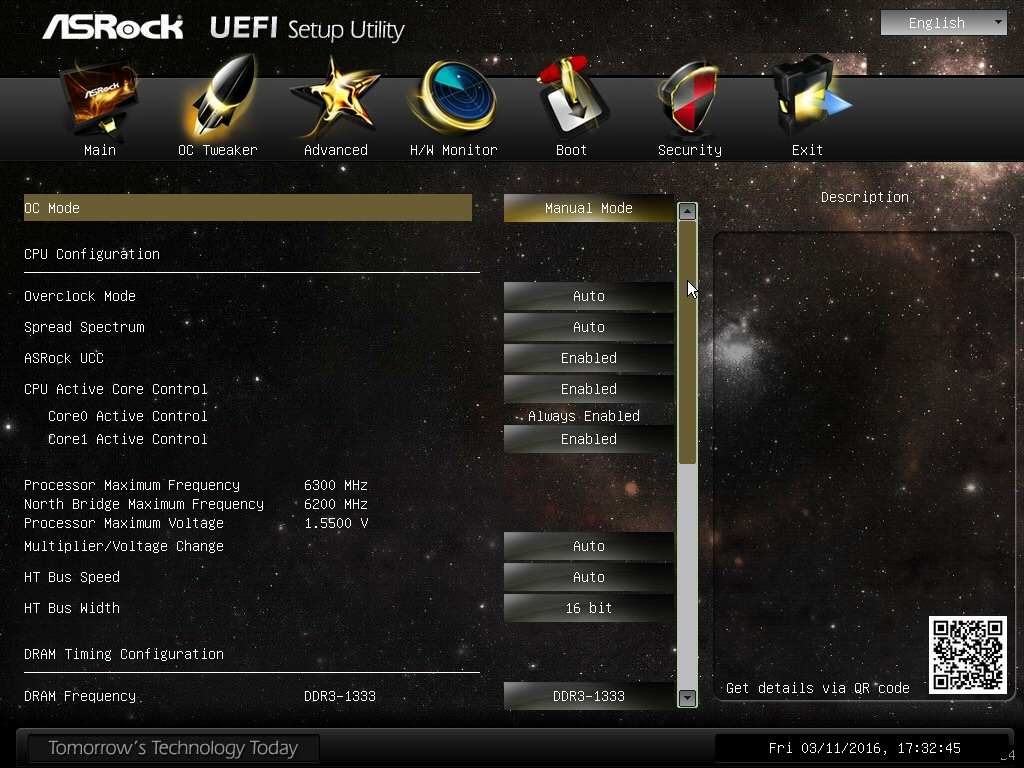Click the CPU Configuration section heading
The image size is (1024, 768).
[x=92, y=254]
